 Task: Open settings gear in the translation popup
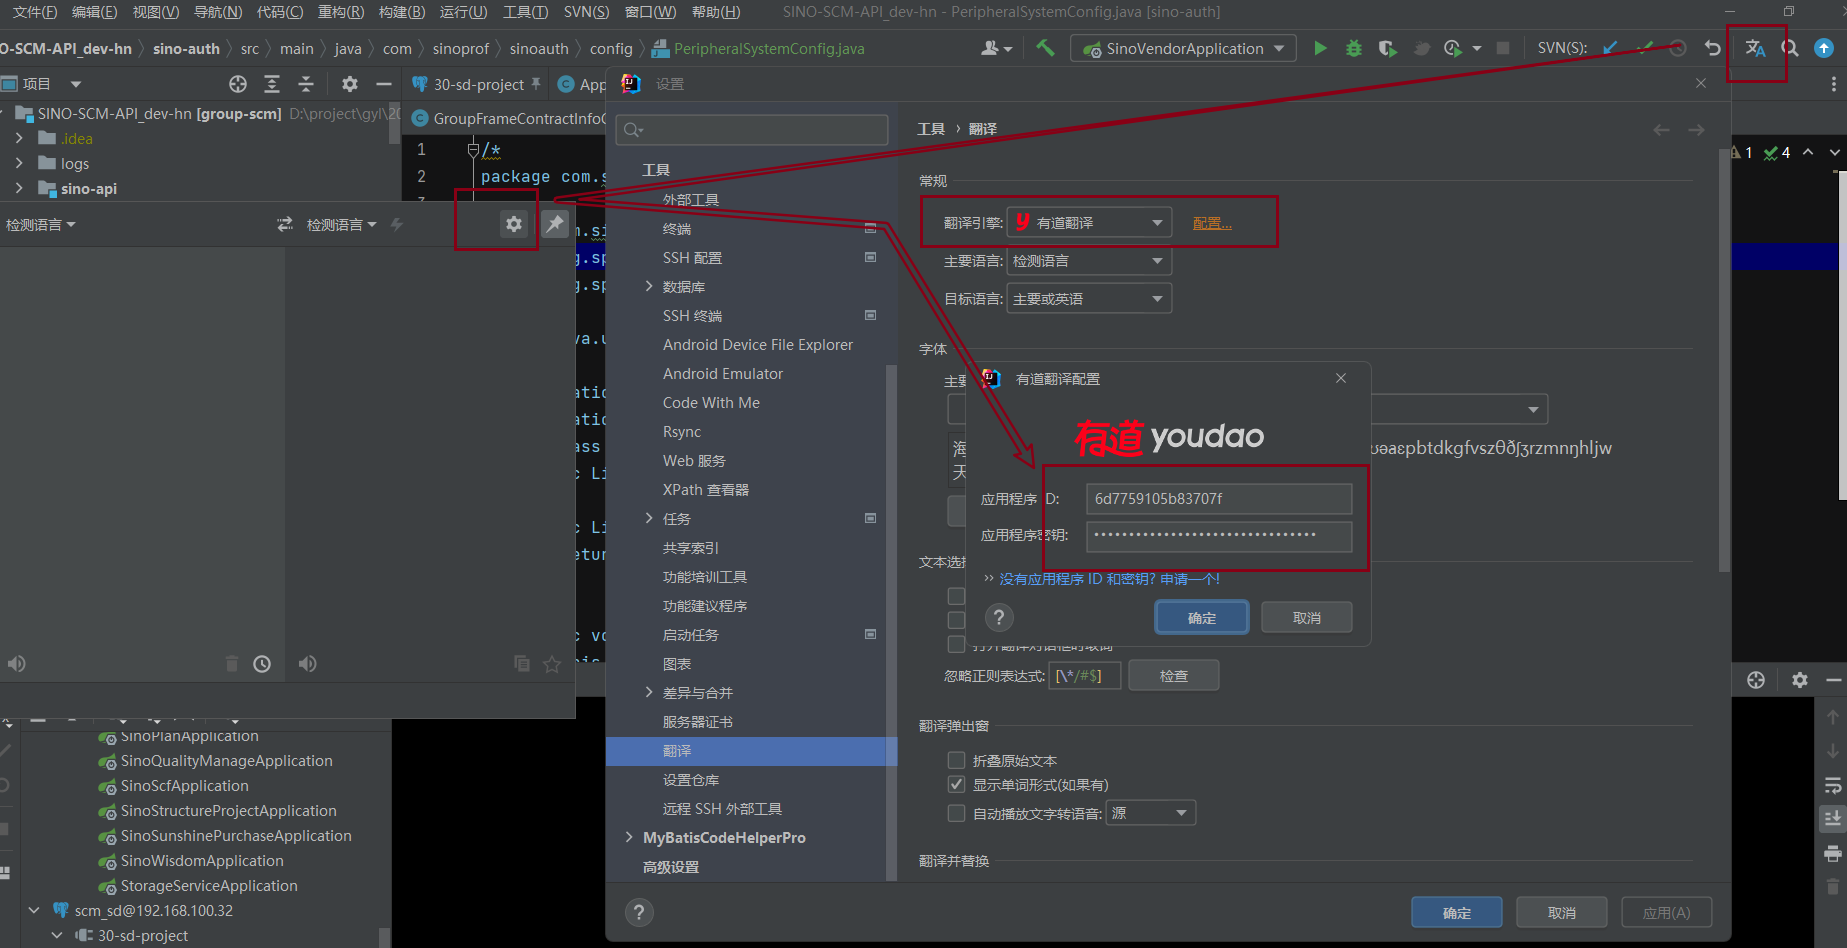pos(513,224)
